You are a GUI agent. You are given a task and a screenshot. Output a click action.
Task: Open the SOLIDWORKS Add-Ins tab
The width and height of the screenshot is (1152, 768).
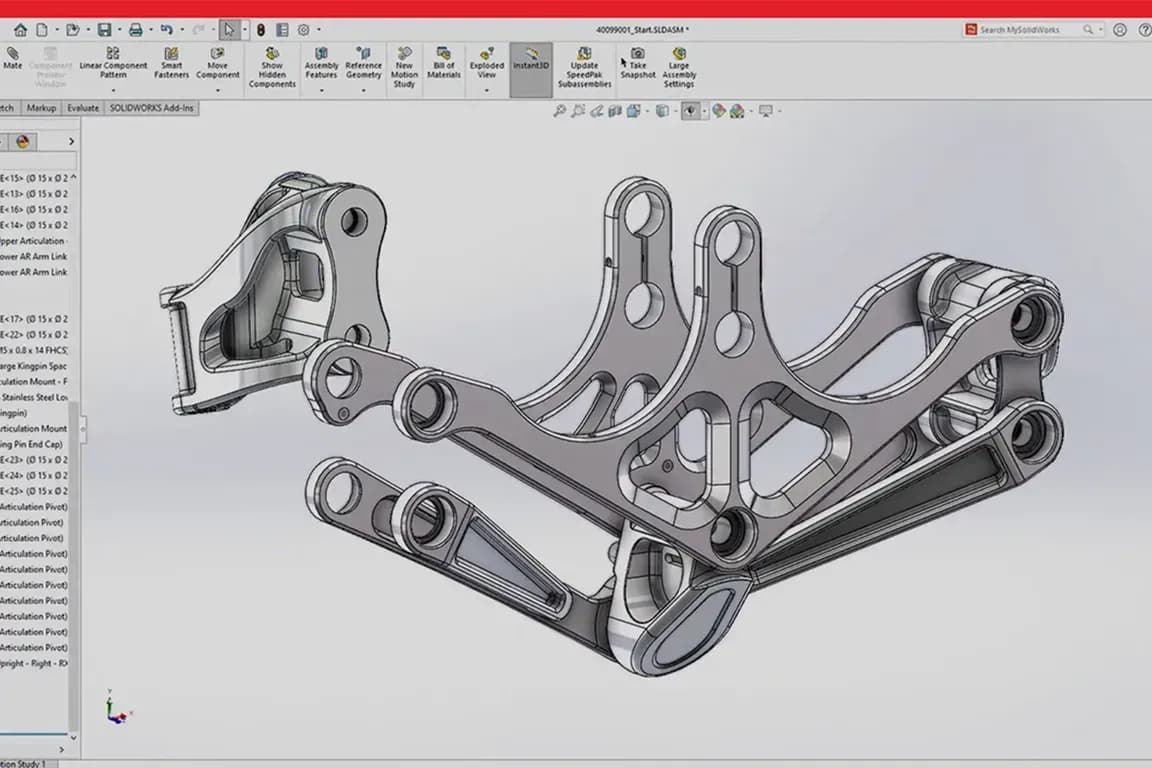[x=153, y=107]
